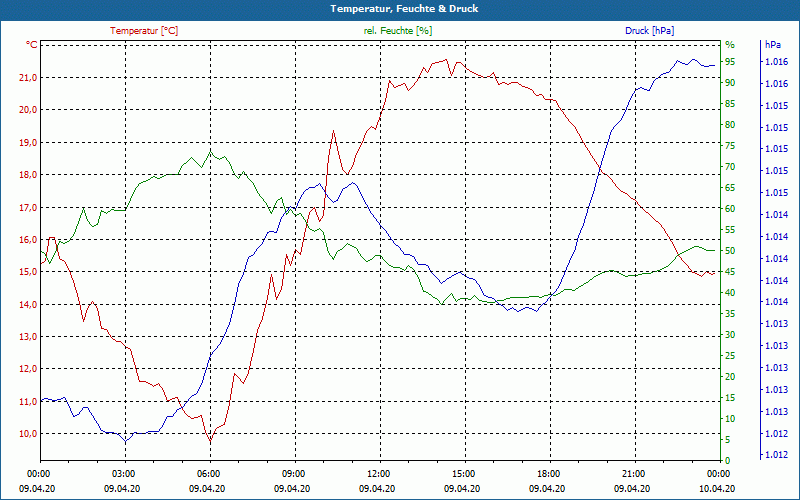Click the 12,0 temperature axis value
The width and height of the screenshot is (800, 500).
coord(28,369)
